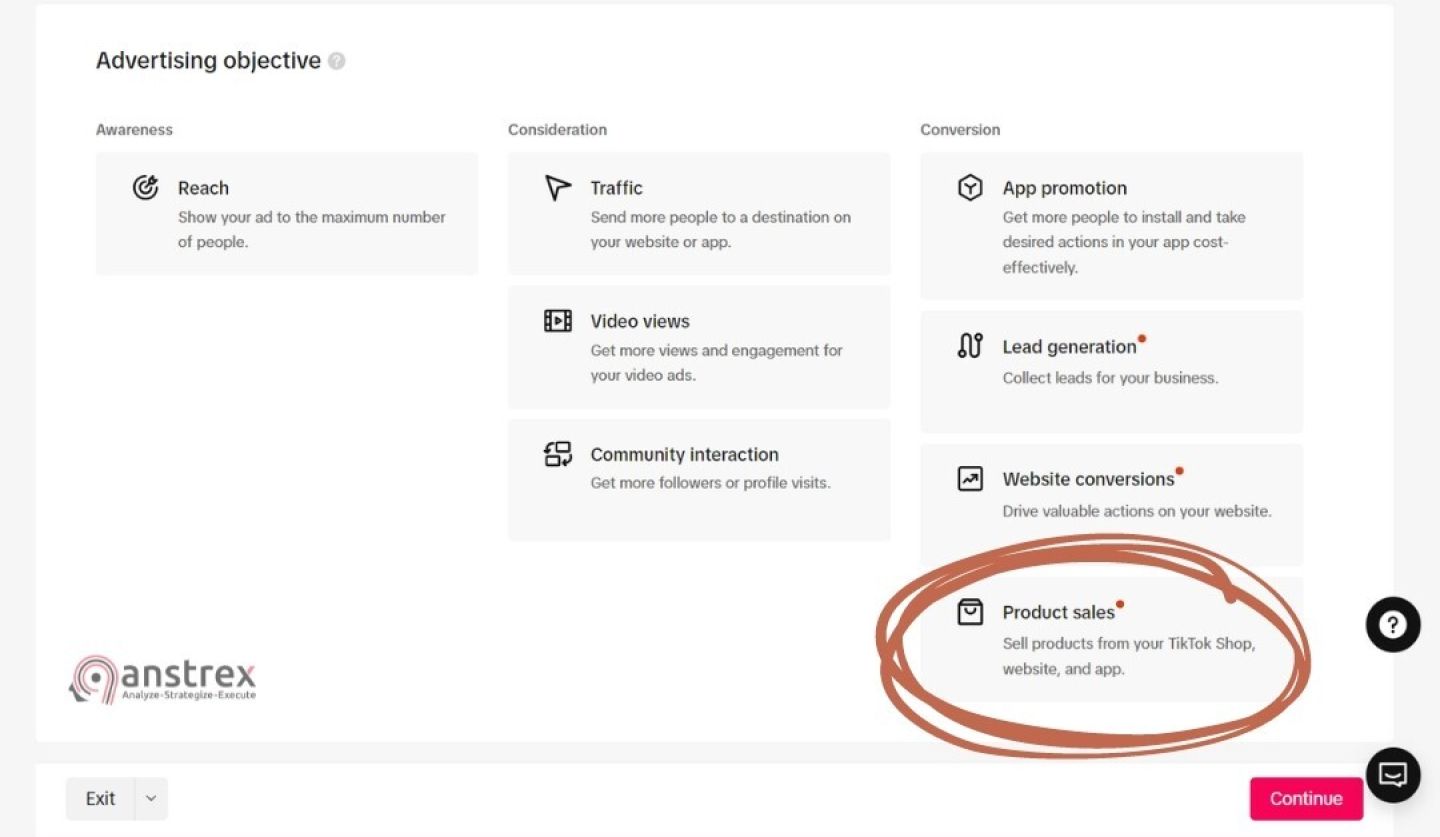Click the Video views filmstrip icon
Screen dimensions: 1440x837
click(x=557, y=321)
